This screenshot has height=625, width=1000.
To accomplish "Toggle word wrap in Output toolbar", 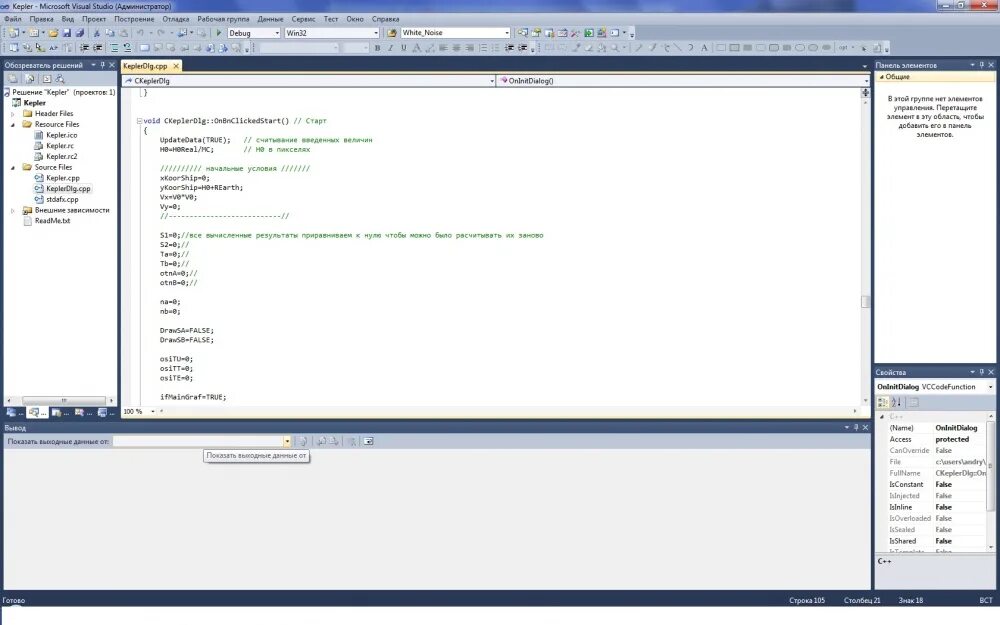I will tap(369, 441).
